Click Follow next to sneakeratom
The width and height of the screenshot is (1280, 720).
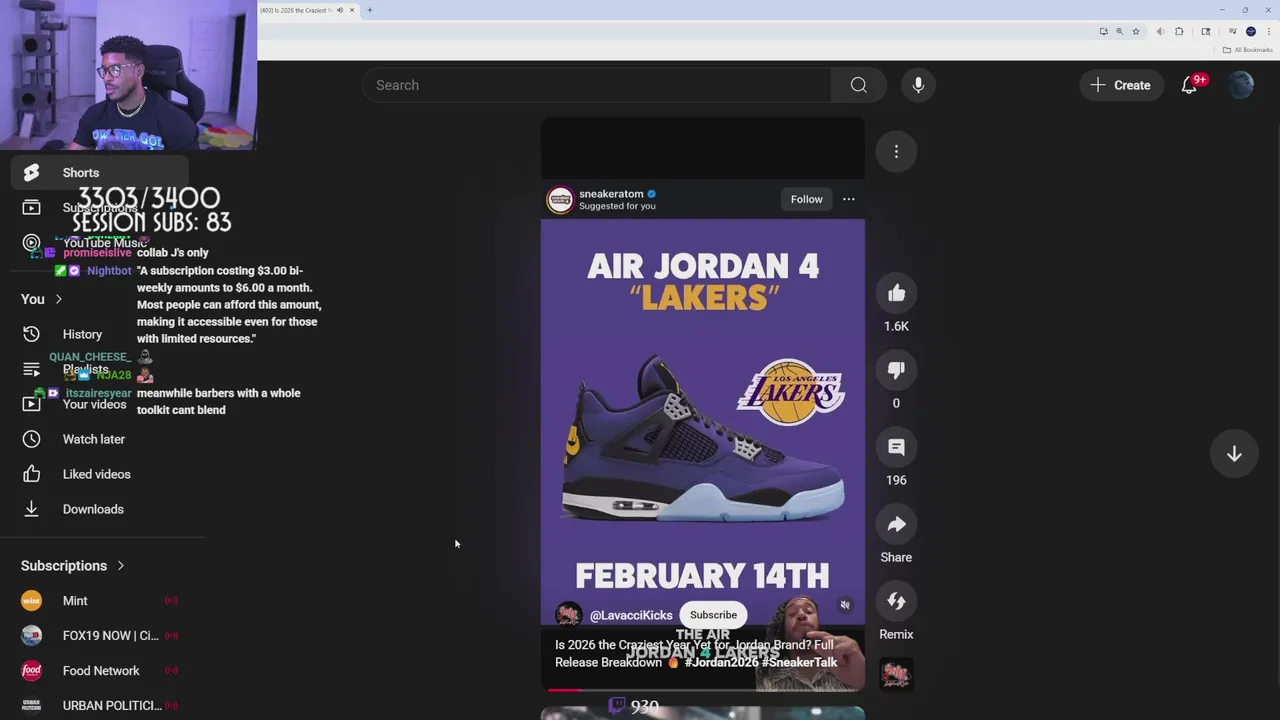coord(806,199)
